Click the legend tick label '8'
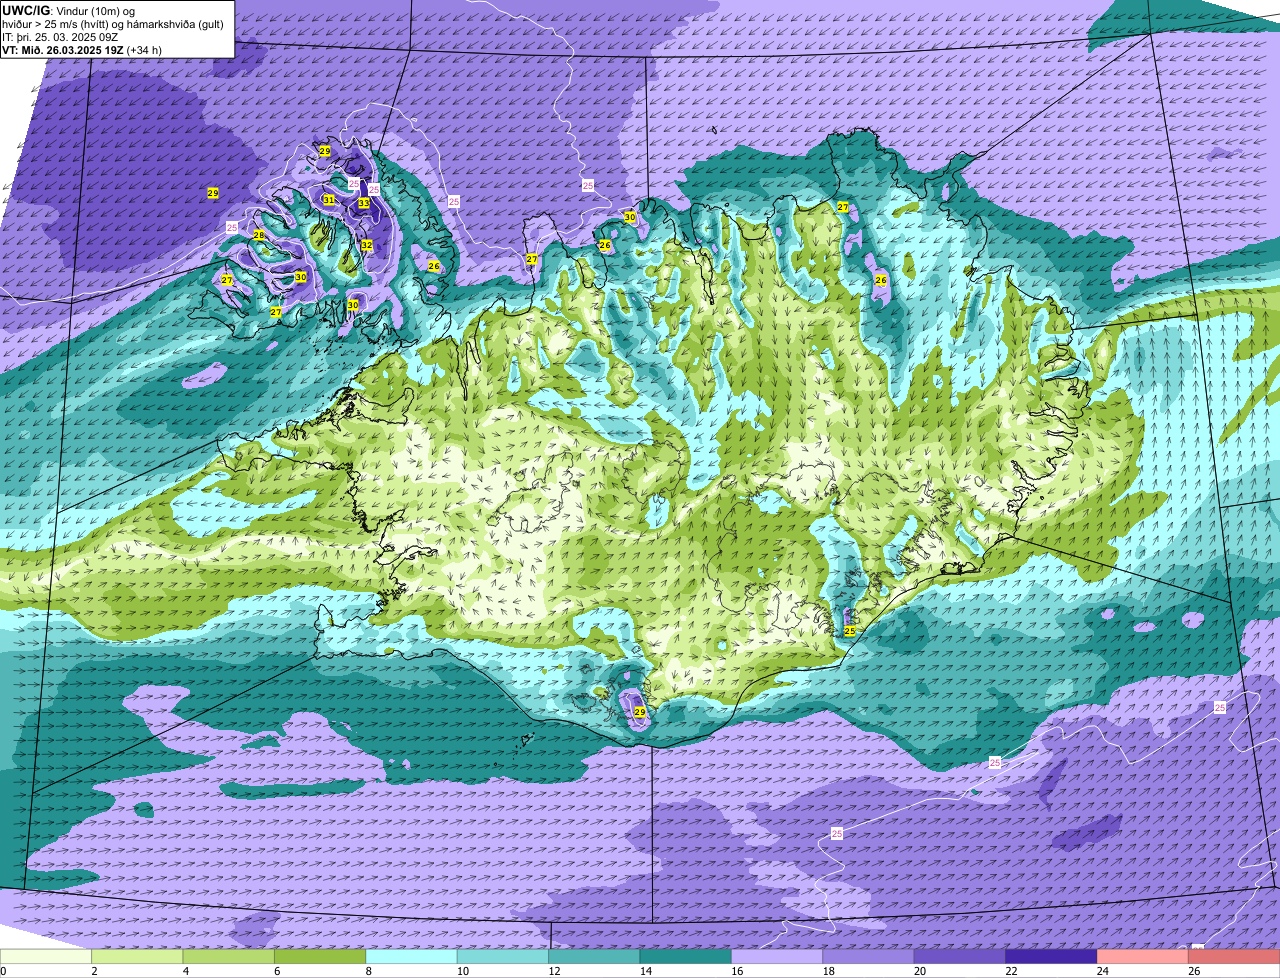Screen dimensions: 1280x978 coord(367,971)
